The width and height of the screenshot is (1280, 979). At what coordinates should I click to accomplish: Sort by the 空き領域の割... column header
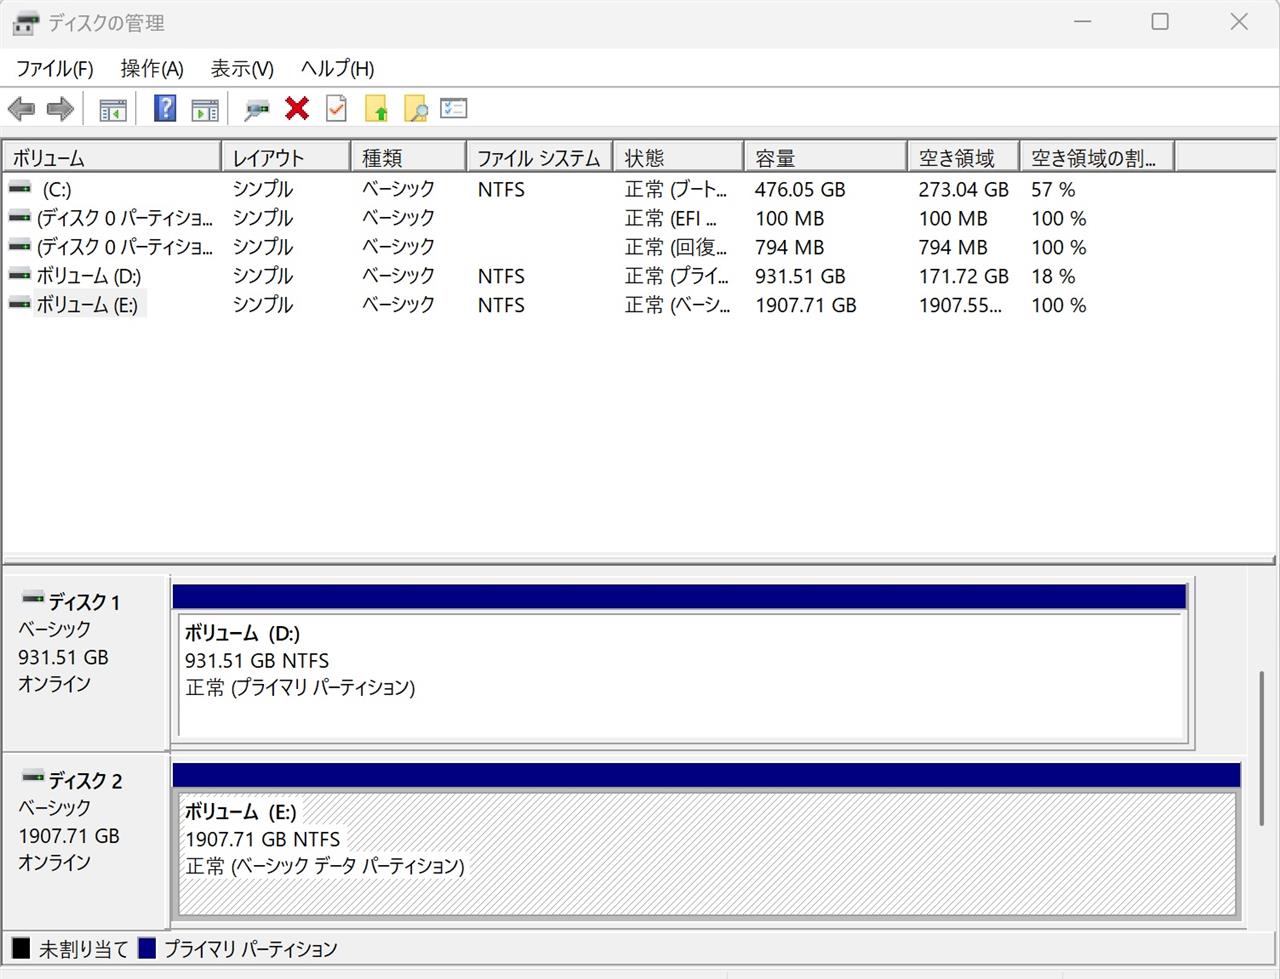point(1097,157)
